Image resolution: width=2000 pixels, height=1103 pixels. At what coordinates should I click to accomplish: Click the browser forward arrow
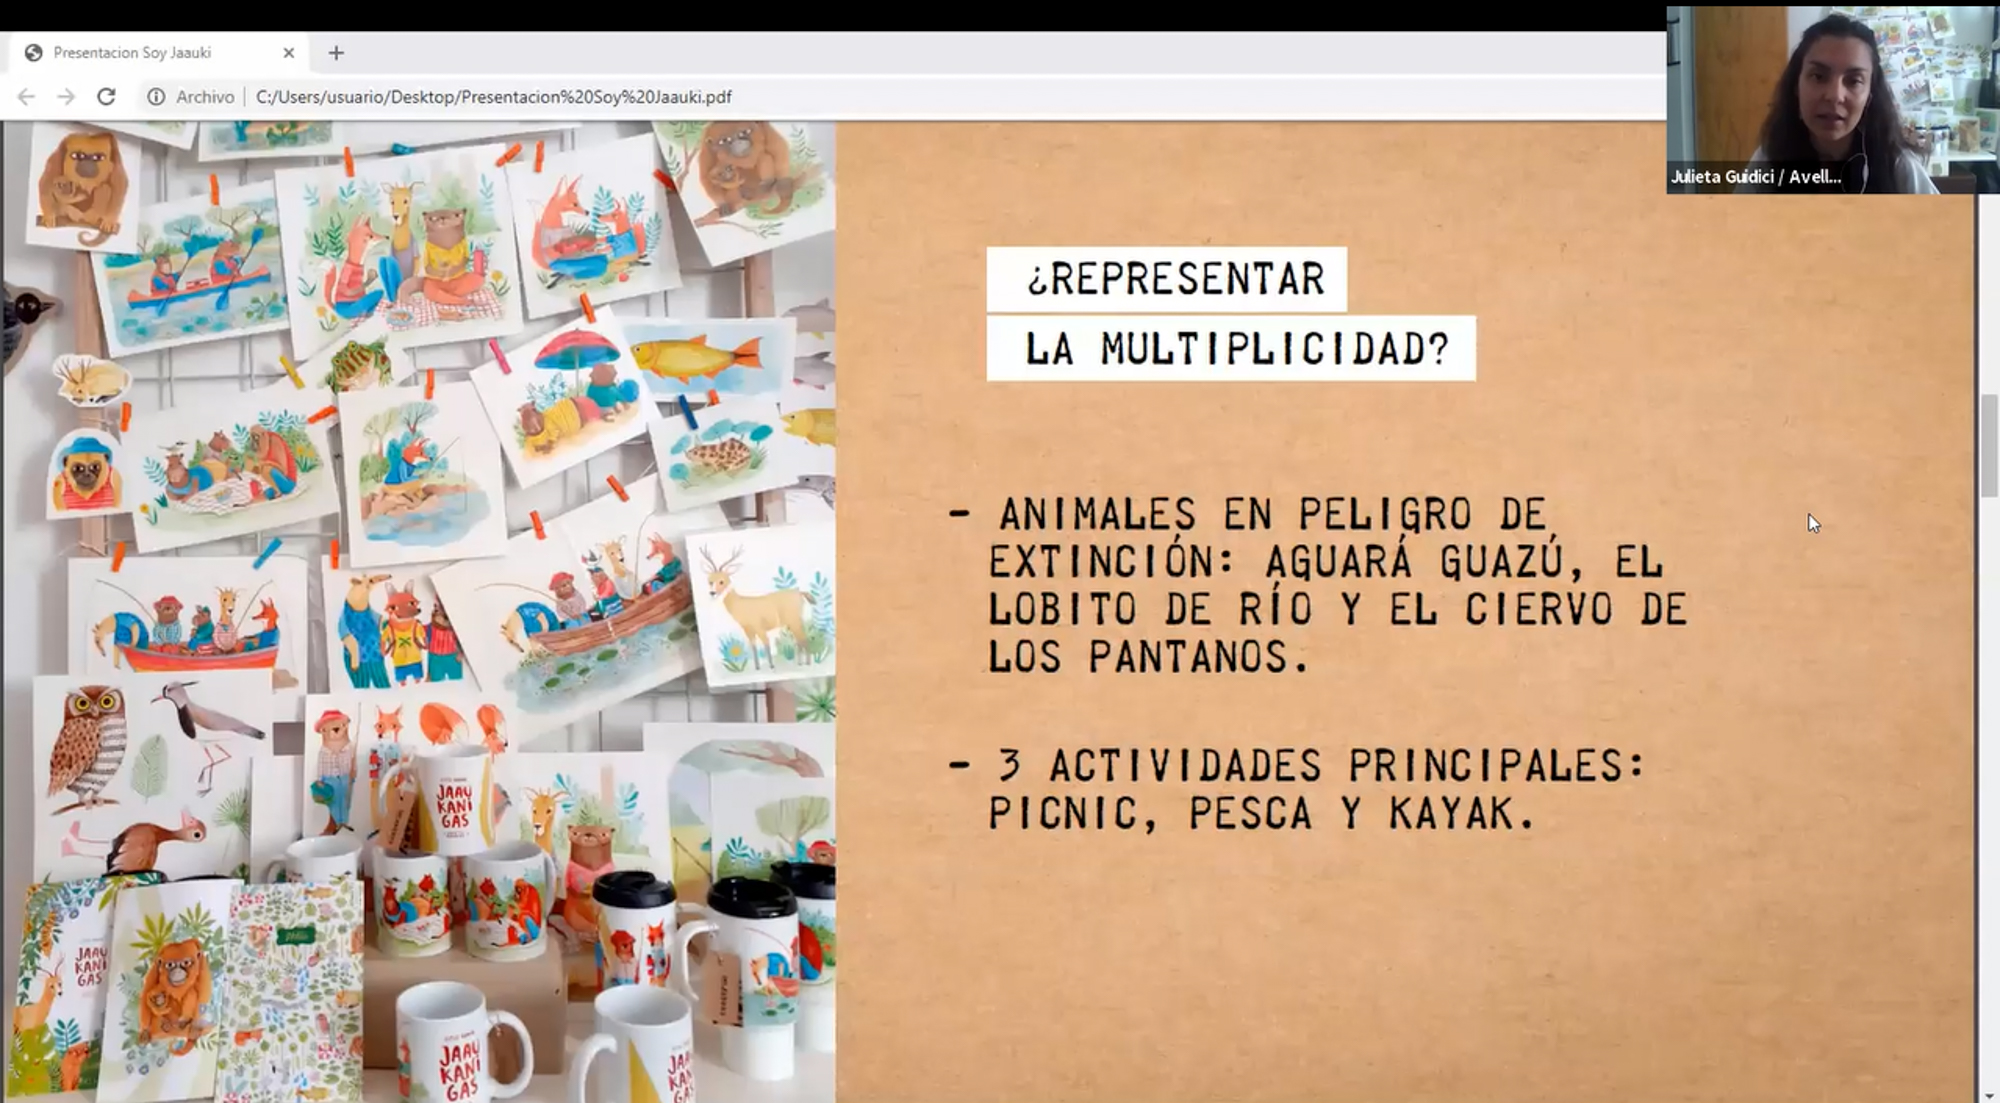(66, 97)
